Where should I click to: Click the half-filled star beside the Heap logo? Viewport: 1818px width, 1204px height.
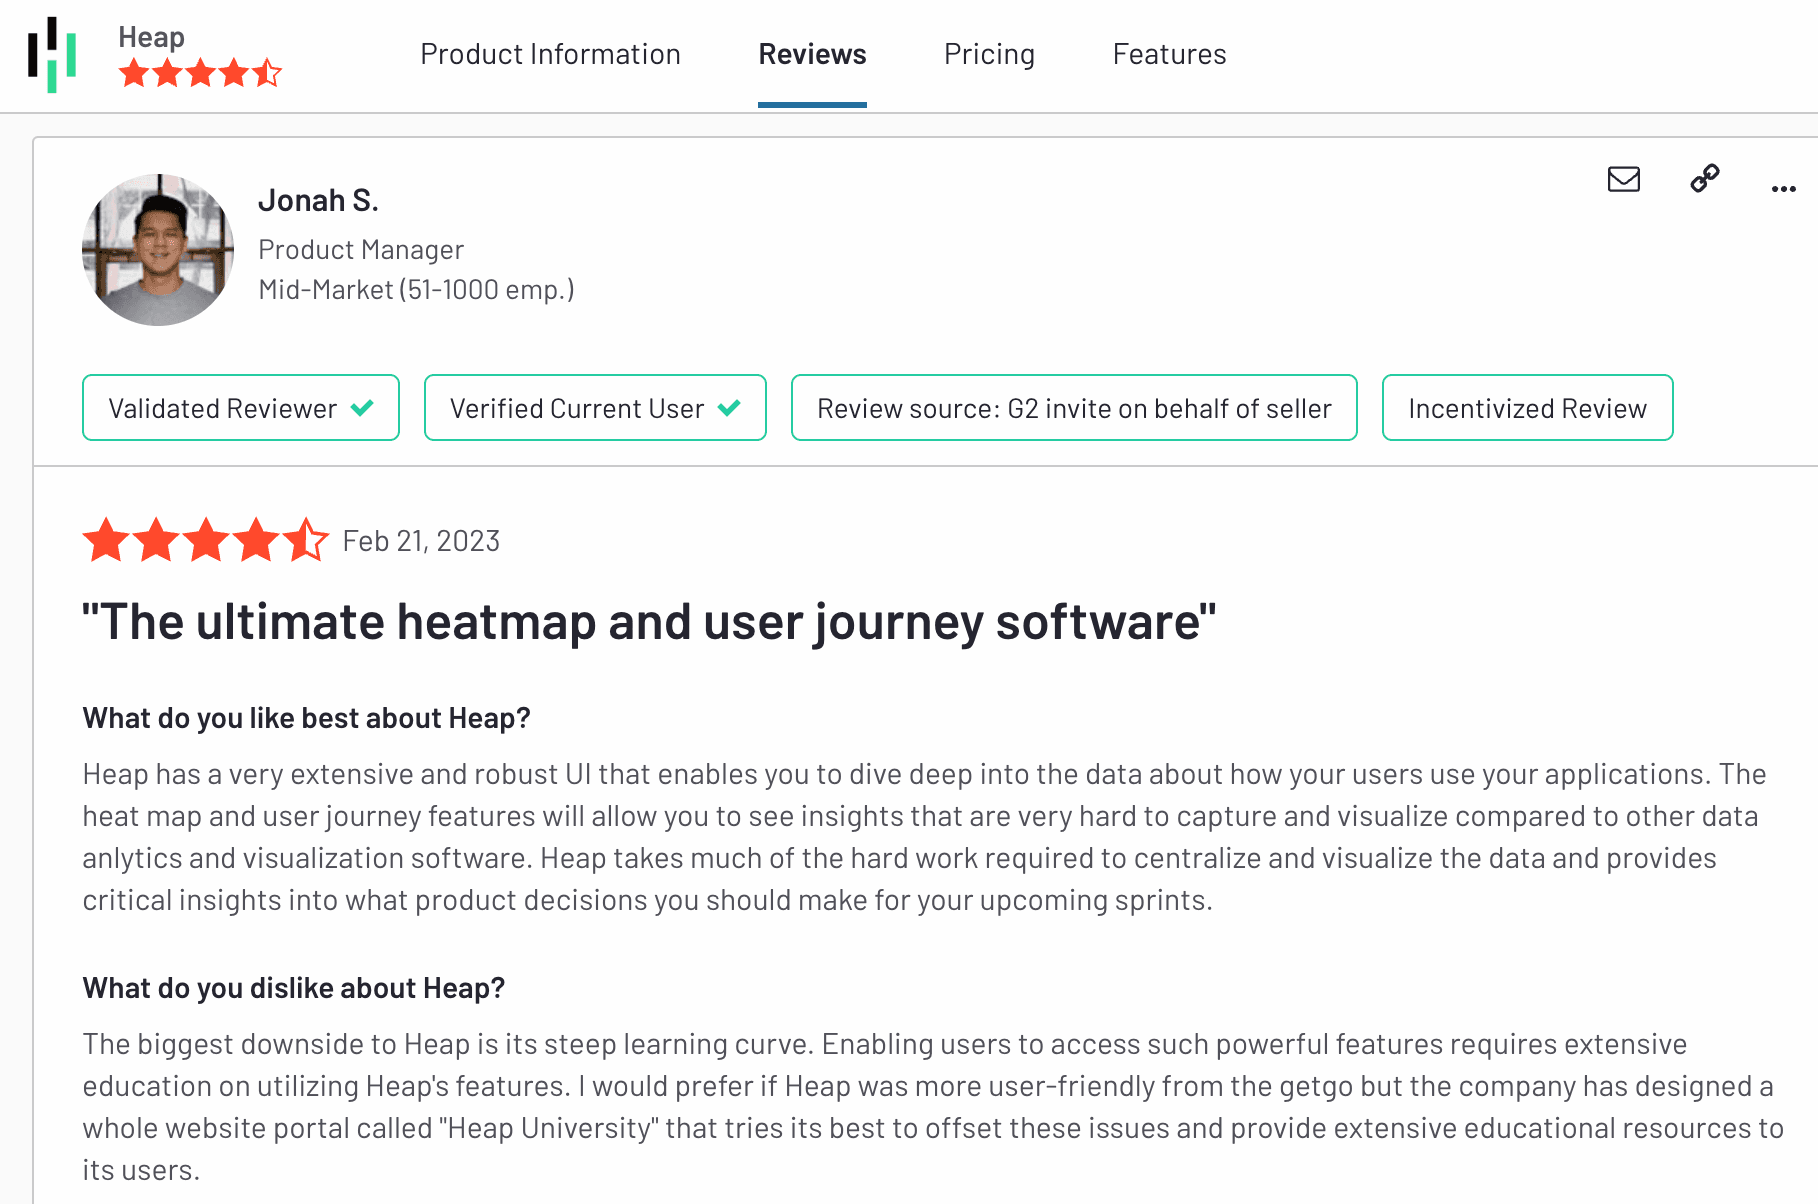click(267, 72)
